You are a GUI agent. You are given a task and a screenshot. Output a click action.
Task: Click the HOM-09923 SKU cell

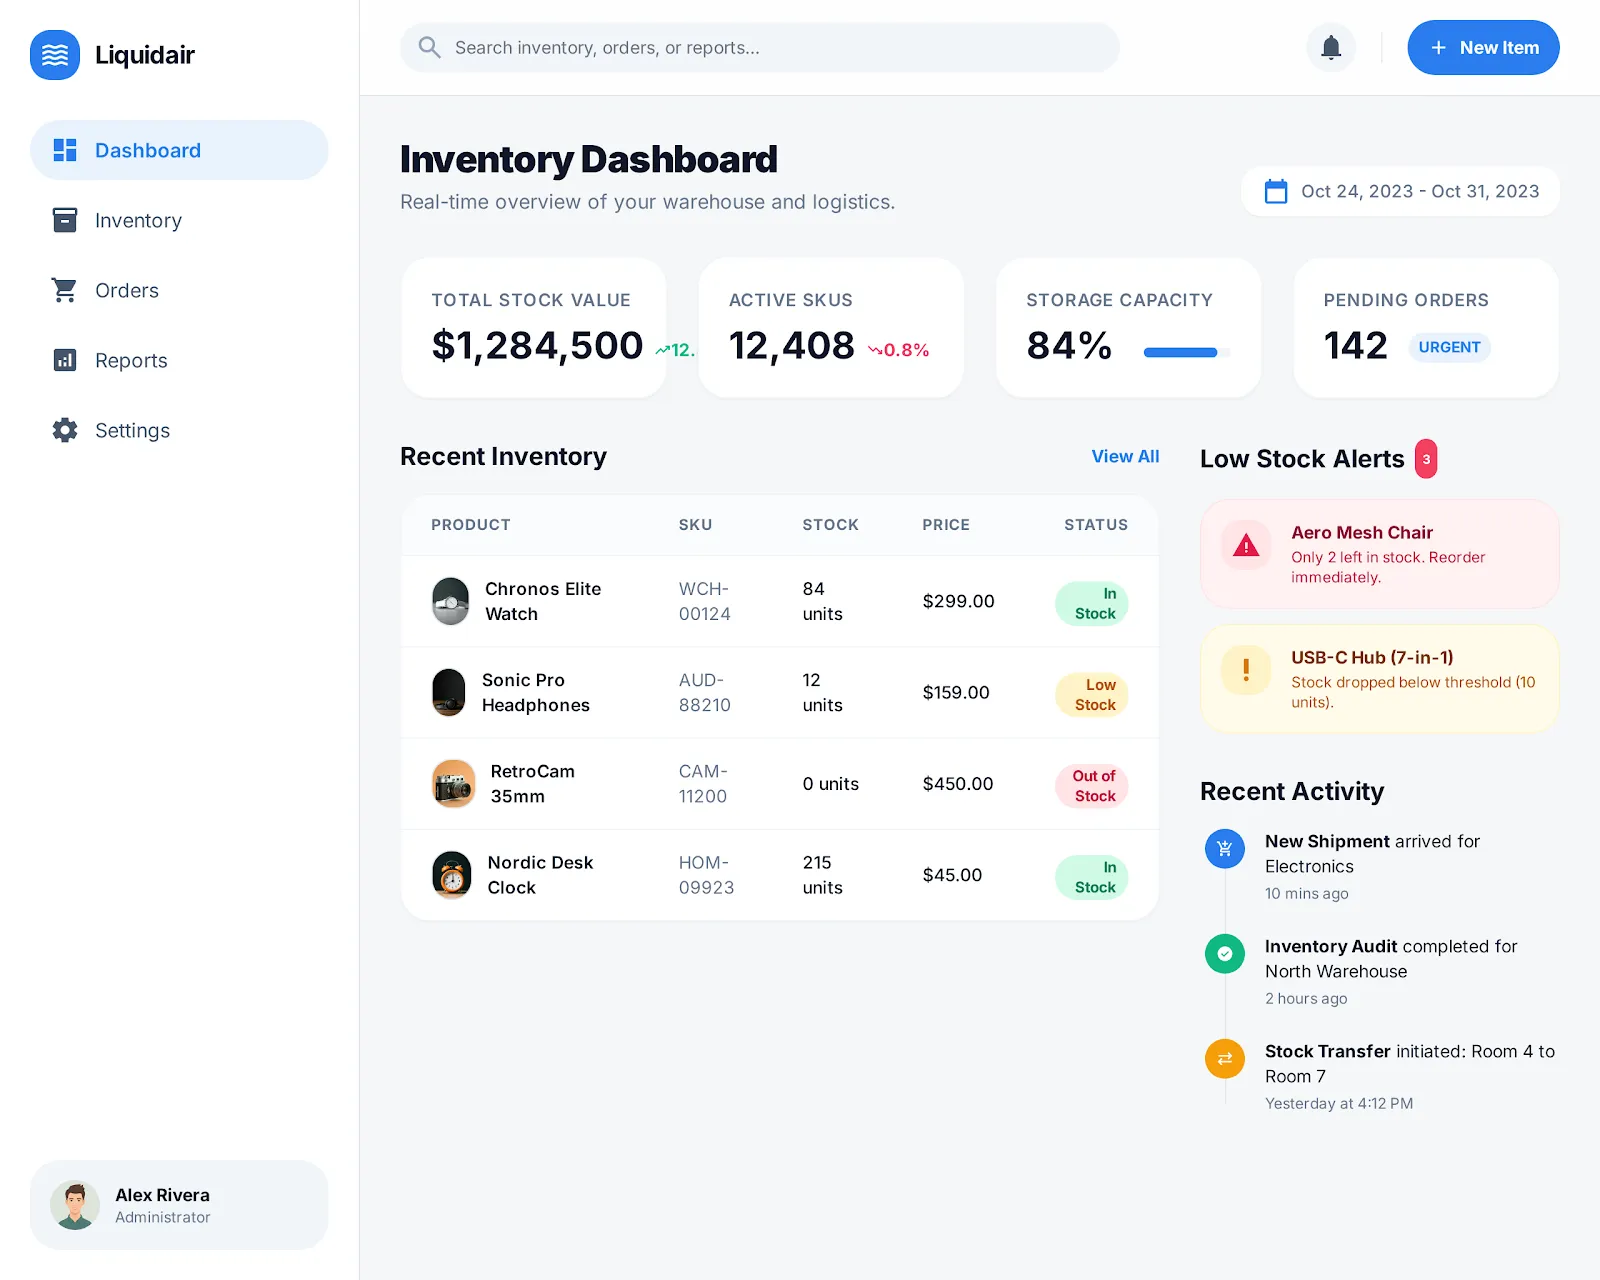point(706,875)
